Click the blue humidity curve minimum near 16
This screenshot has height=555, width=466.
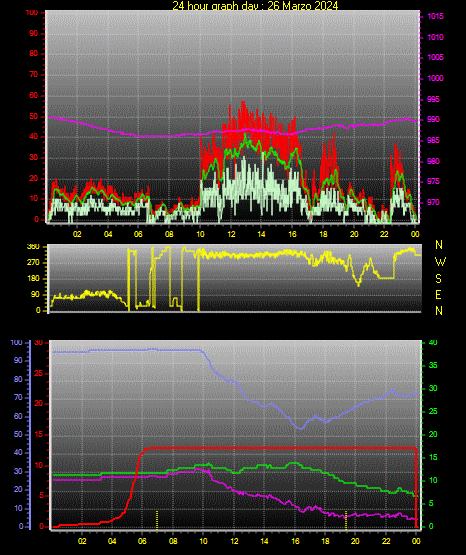click(301, 428)
